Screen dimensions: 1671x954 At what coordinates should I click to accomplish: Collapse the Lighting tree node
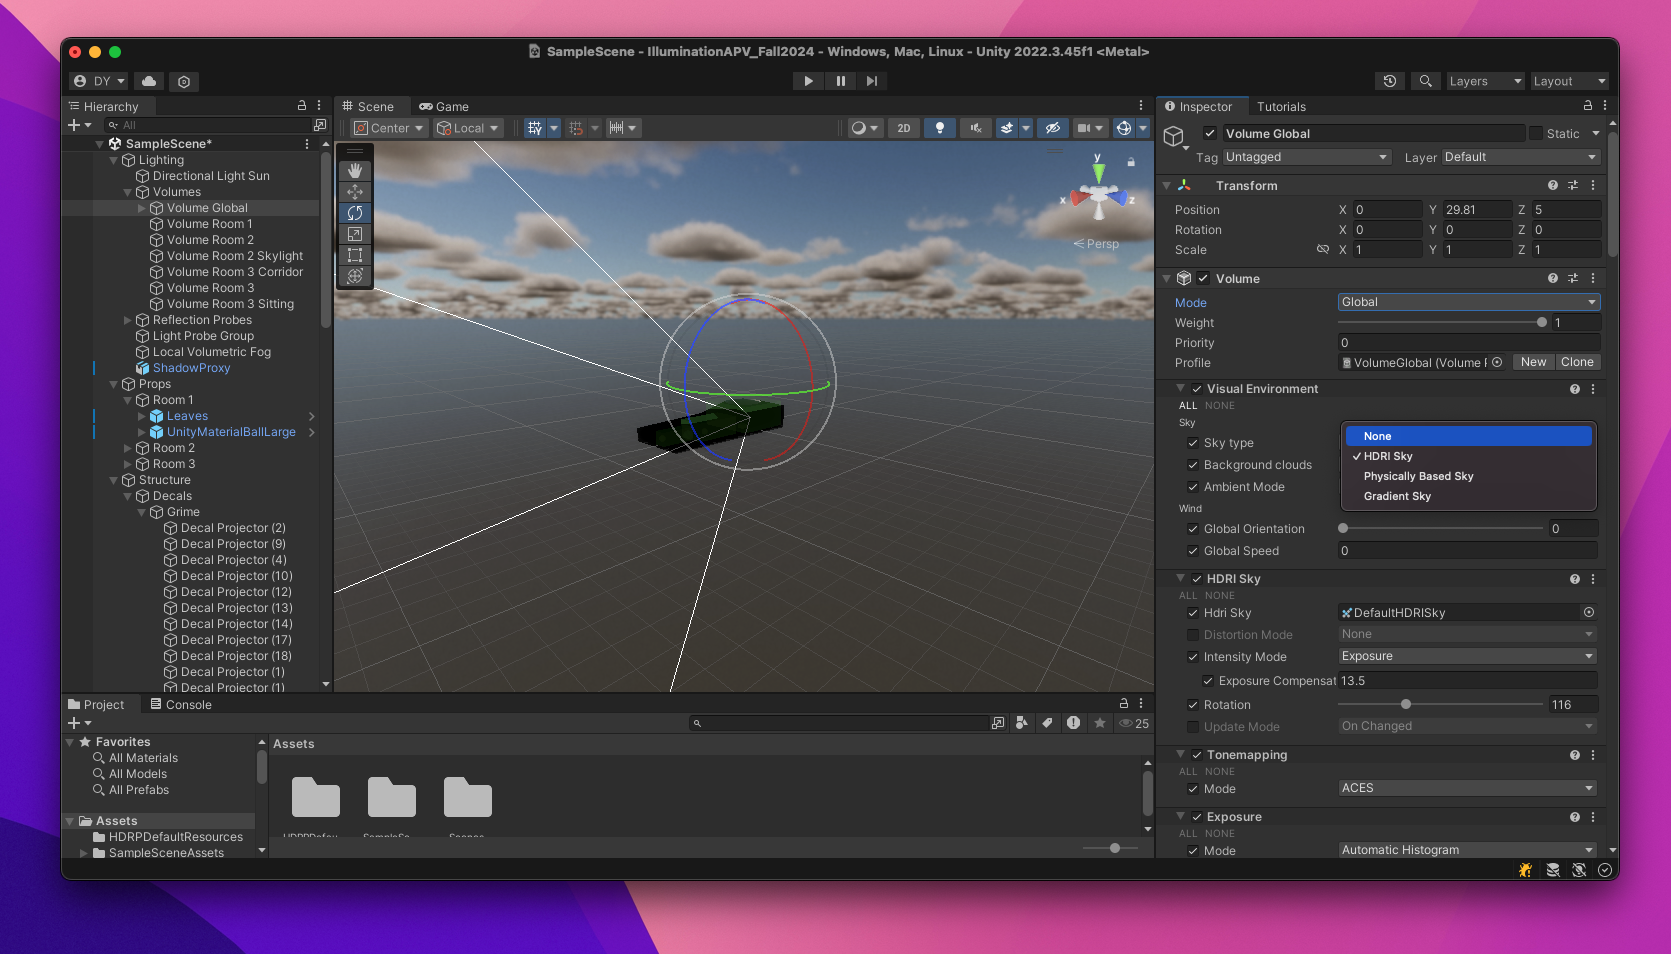(x=114, y=160)
